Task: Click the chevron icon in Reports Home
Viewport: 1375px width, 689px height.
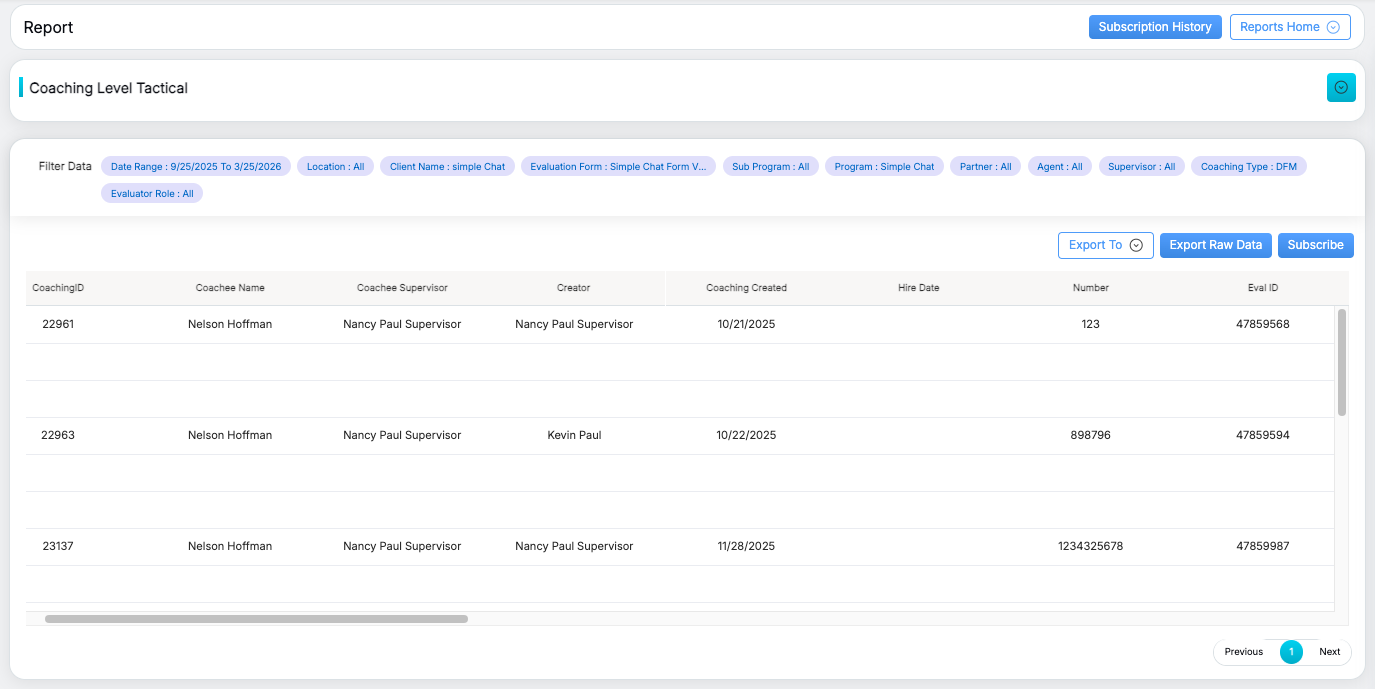Action: coord(1333,27)
